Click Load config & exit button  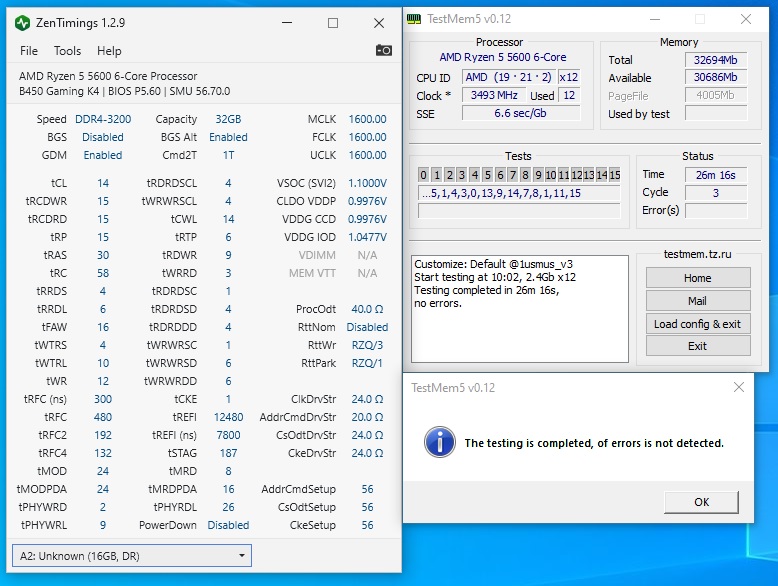[698, 324]
